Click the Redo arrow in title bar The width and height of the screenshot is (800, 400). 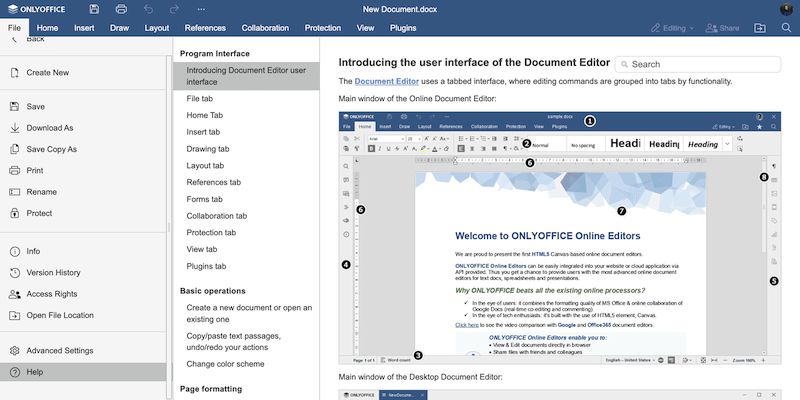174,9
